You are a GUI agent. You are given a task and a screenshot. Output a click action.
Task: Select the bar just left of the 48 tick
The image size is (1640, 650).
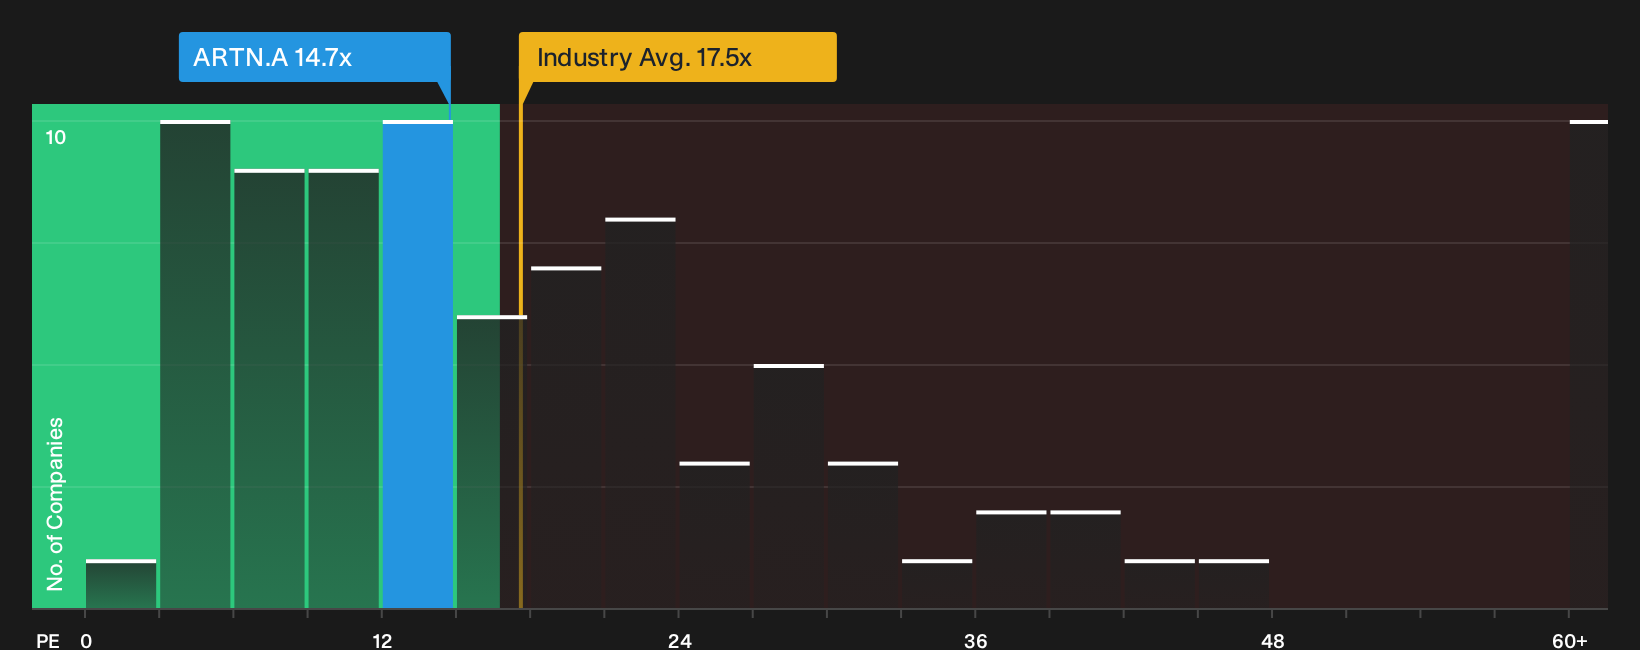1234,584
